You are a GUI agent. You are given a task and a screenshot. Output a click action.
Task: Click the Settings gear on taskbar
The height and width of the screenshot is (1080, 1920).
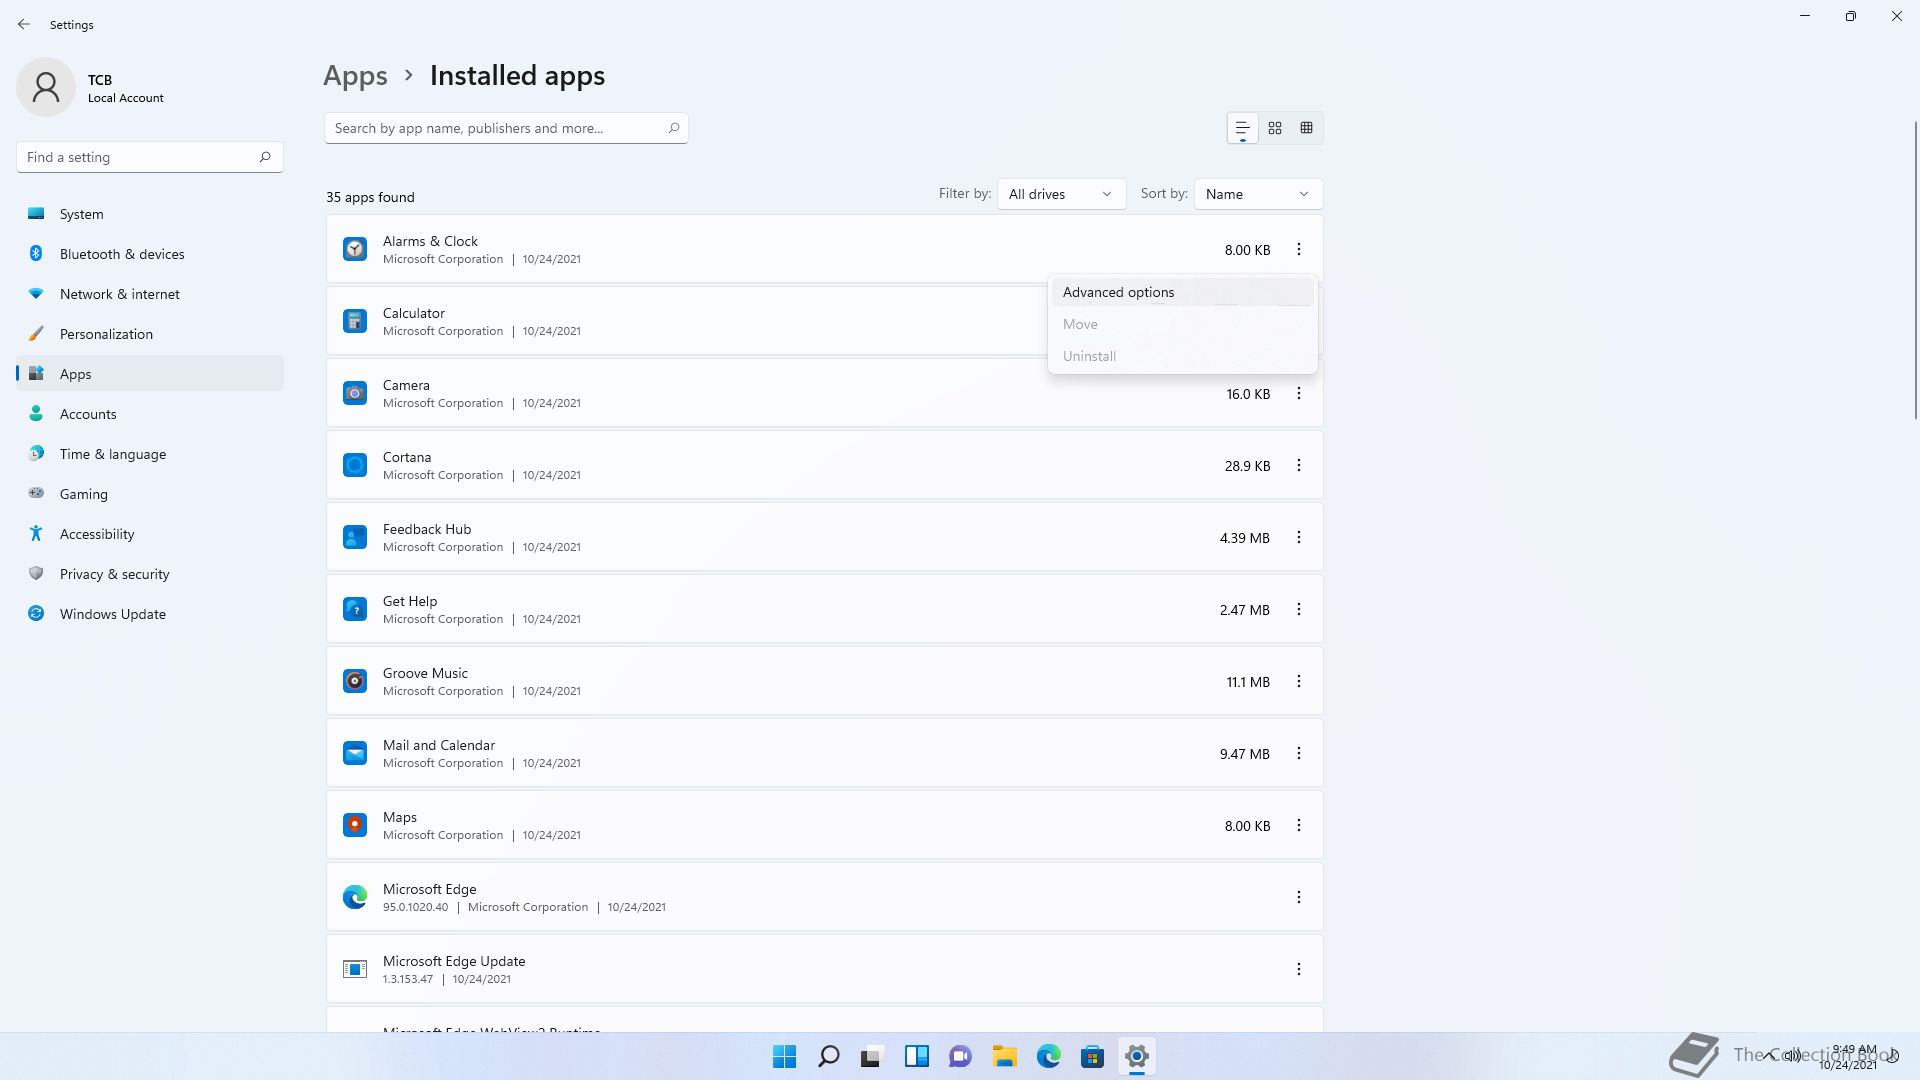(x=1137, y=1056)
